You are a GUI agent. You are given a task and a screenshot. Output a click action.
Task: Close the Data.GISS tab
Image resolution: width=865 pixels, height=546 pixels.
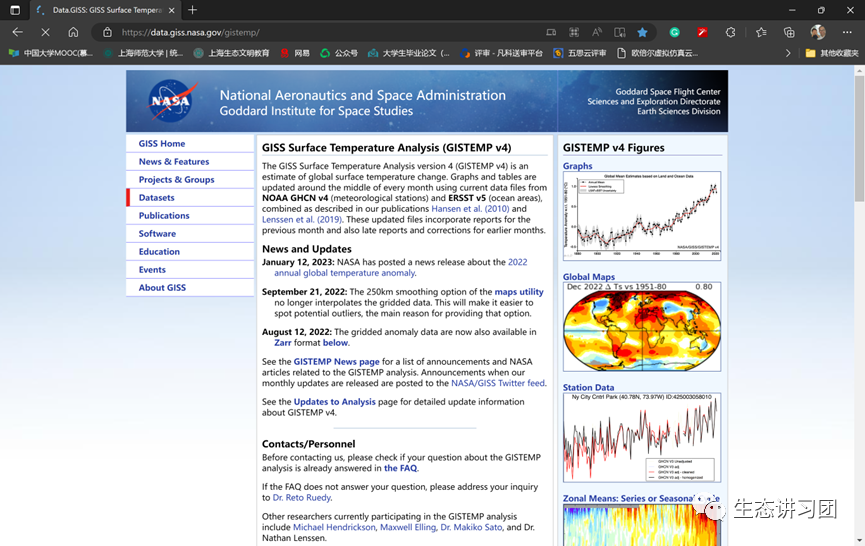pyautogui.click(x=172, y=10)
